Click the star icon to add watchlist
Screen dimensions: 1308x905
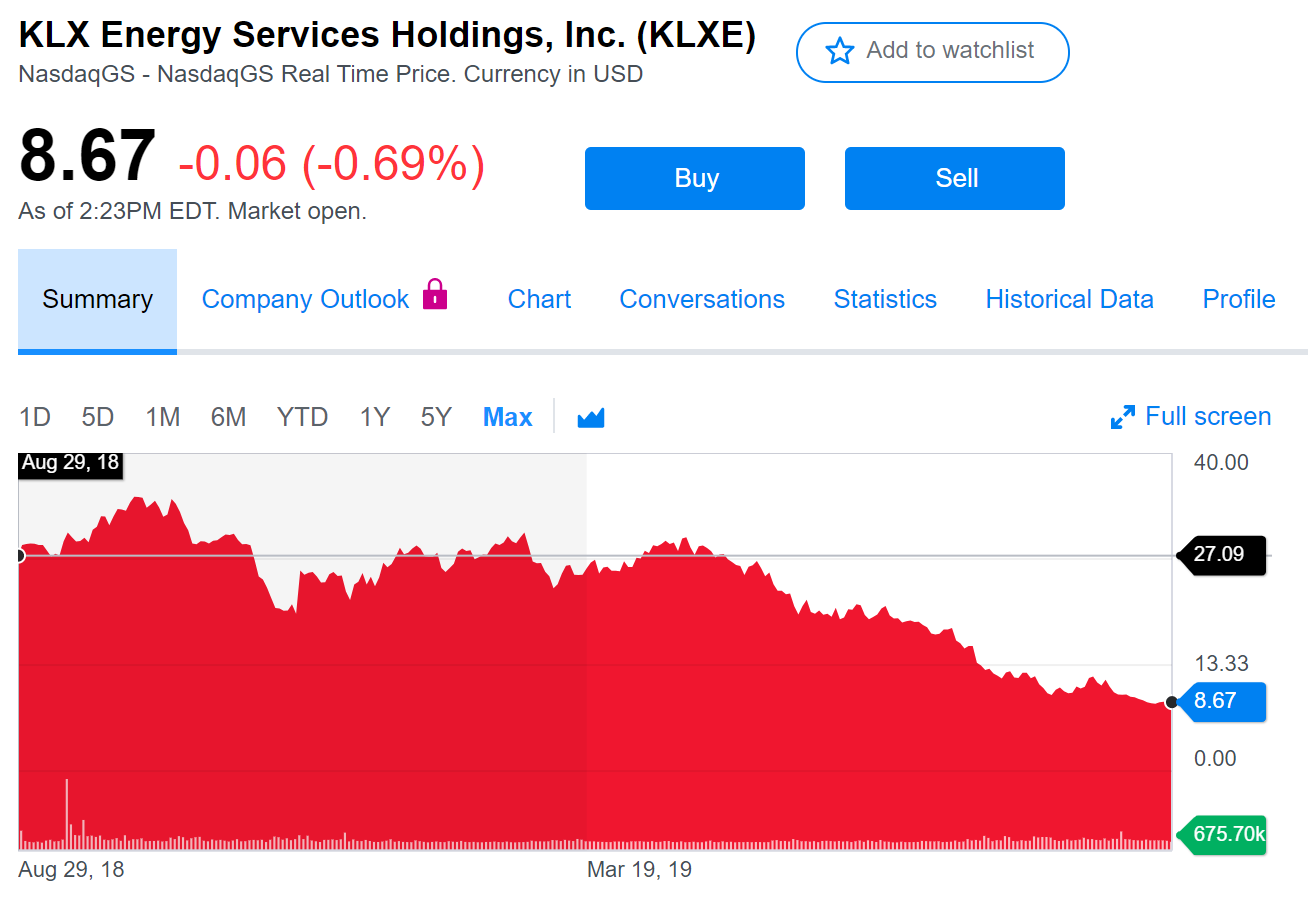[838, 52]
